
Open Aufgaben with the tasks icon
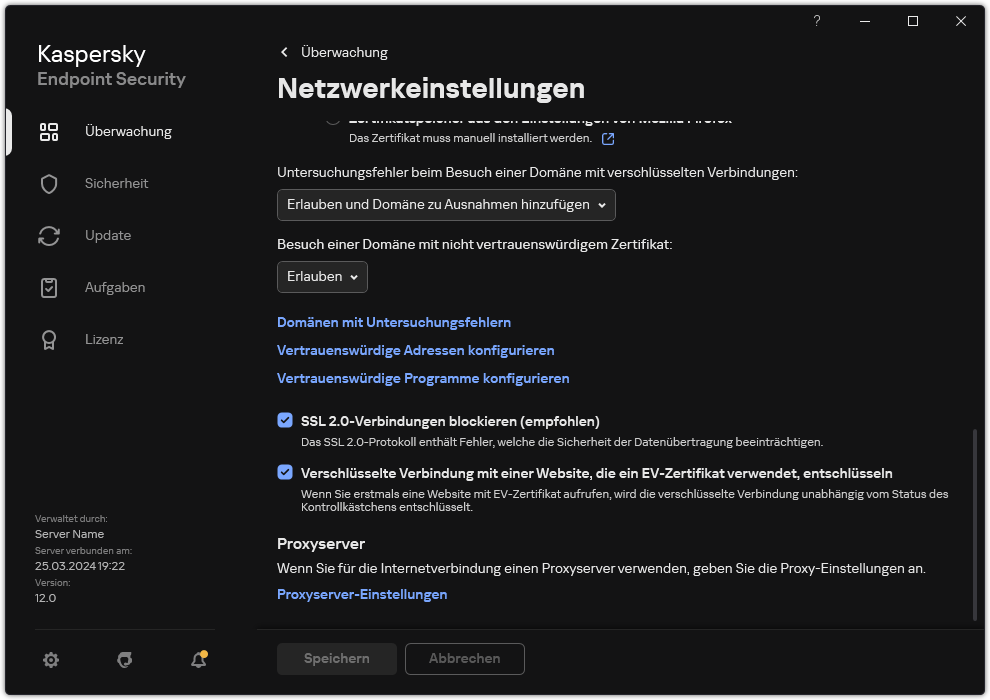coord(49,287)
